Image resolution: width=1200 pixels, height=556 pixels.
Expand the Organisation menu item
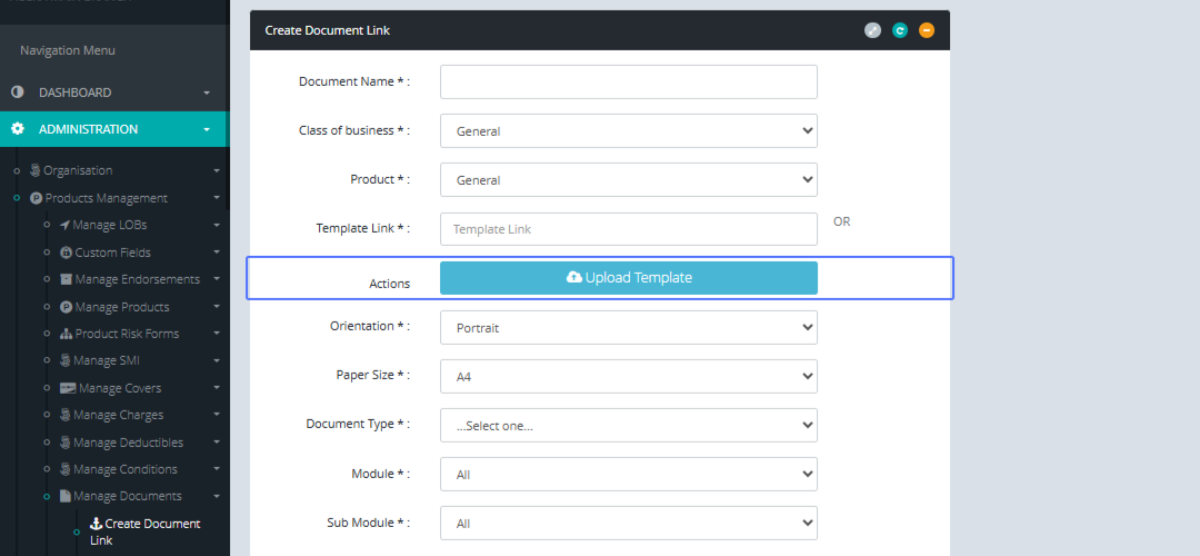77,171
